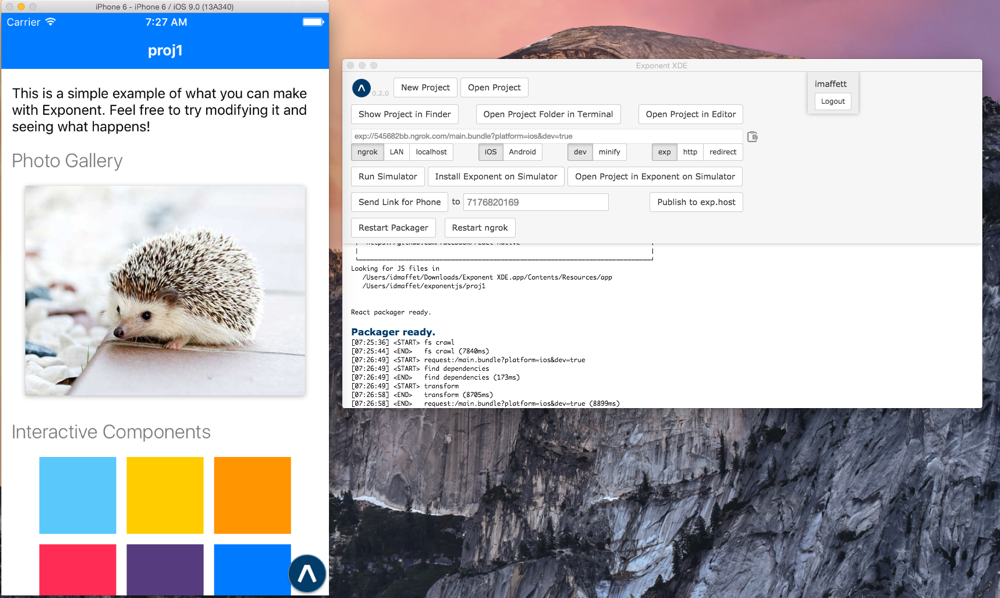1000x598 pixels.
Task: Tap the hedgehog photo in the gallery
Action: coord(165,291)
